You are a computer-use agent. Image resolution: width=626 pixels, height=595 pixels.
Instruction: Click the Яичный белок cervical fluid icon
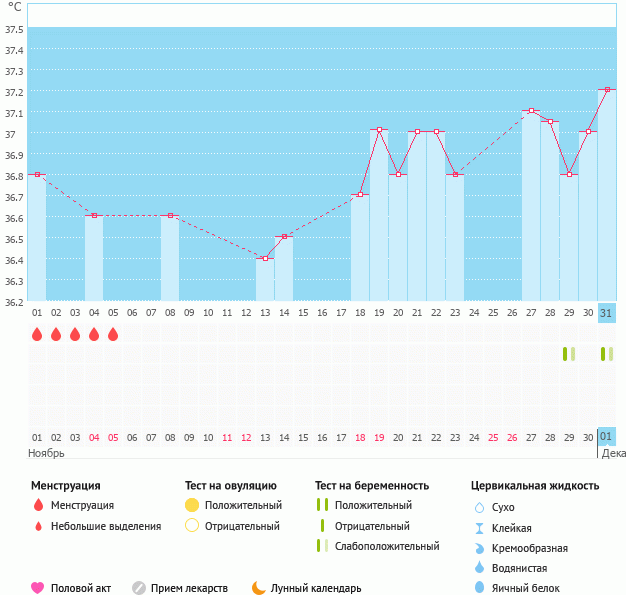pyautogui.click(x=479, y=588)
